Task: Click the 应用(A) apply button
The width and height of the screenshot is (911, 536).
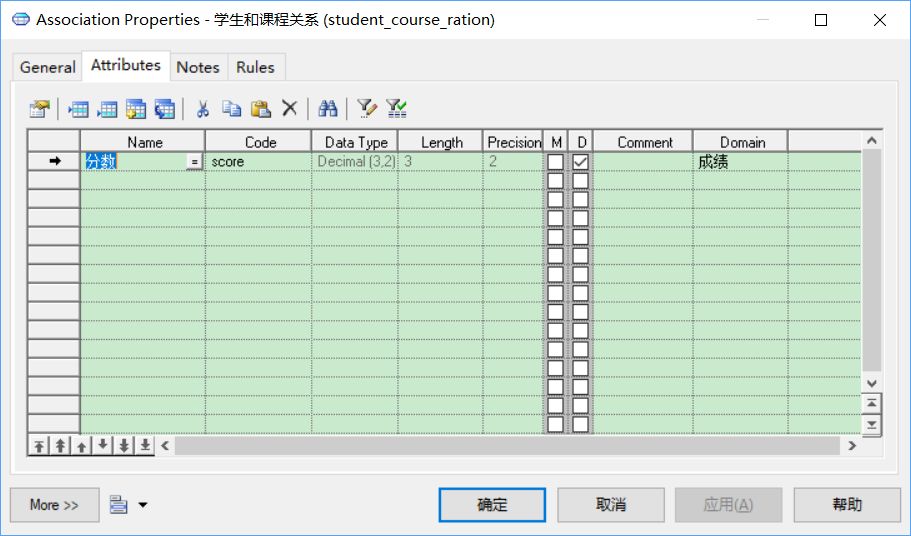Action: [x=728, y=505]
